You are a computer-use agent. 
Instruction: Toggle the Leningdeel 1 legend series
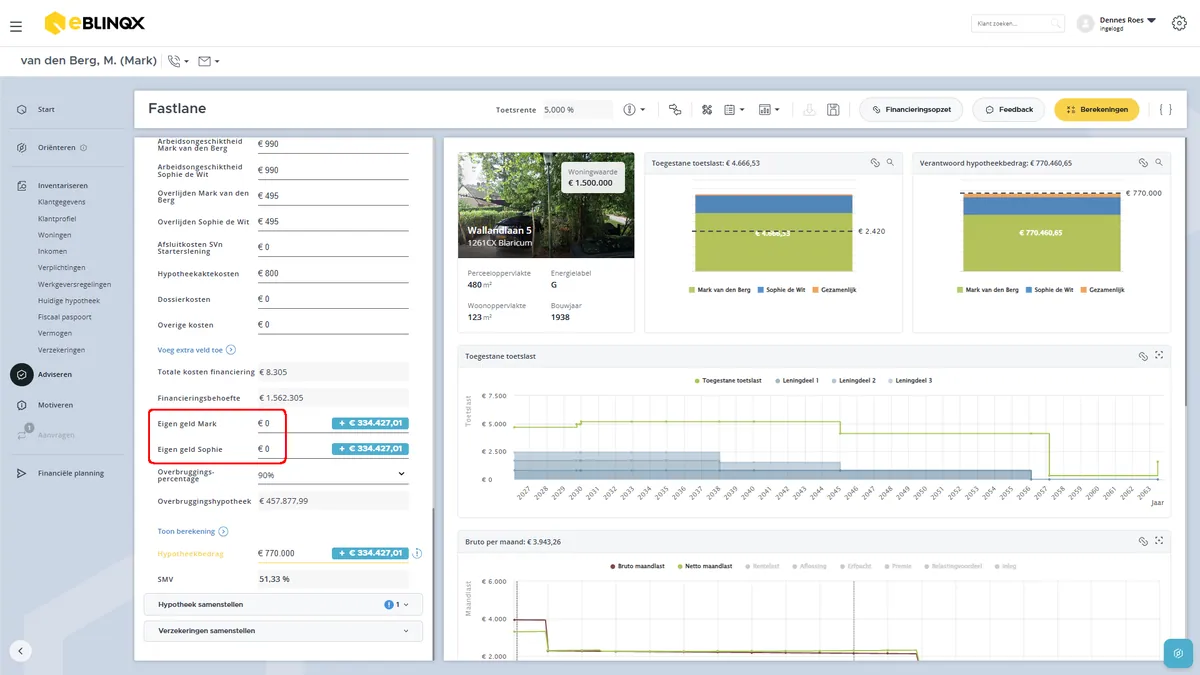796,381
